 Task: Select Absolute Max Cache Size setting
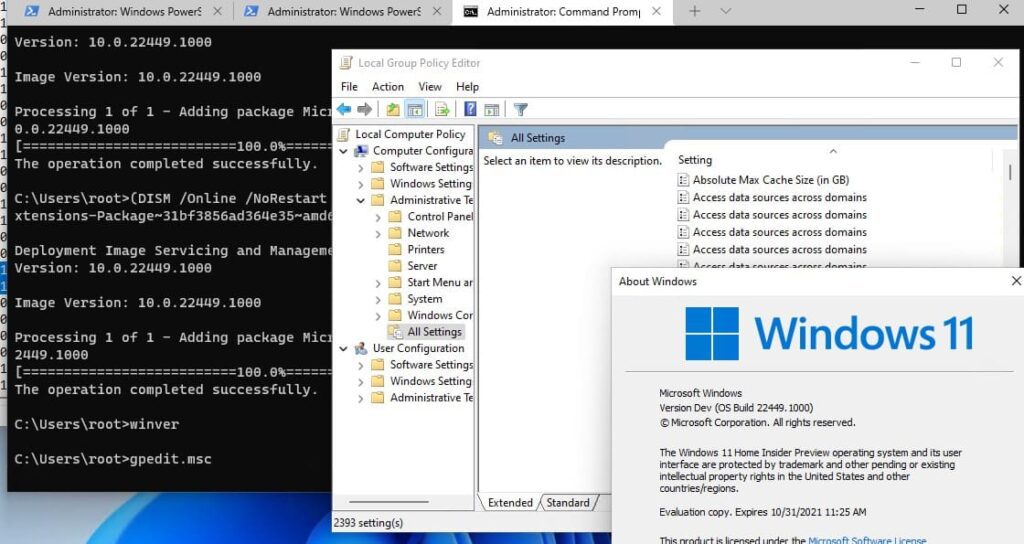771,180
